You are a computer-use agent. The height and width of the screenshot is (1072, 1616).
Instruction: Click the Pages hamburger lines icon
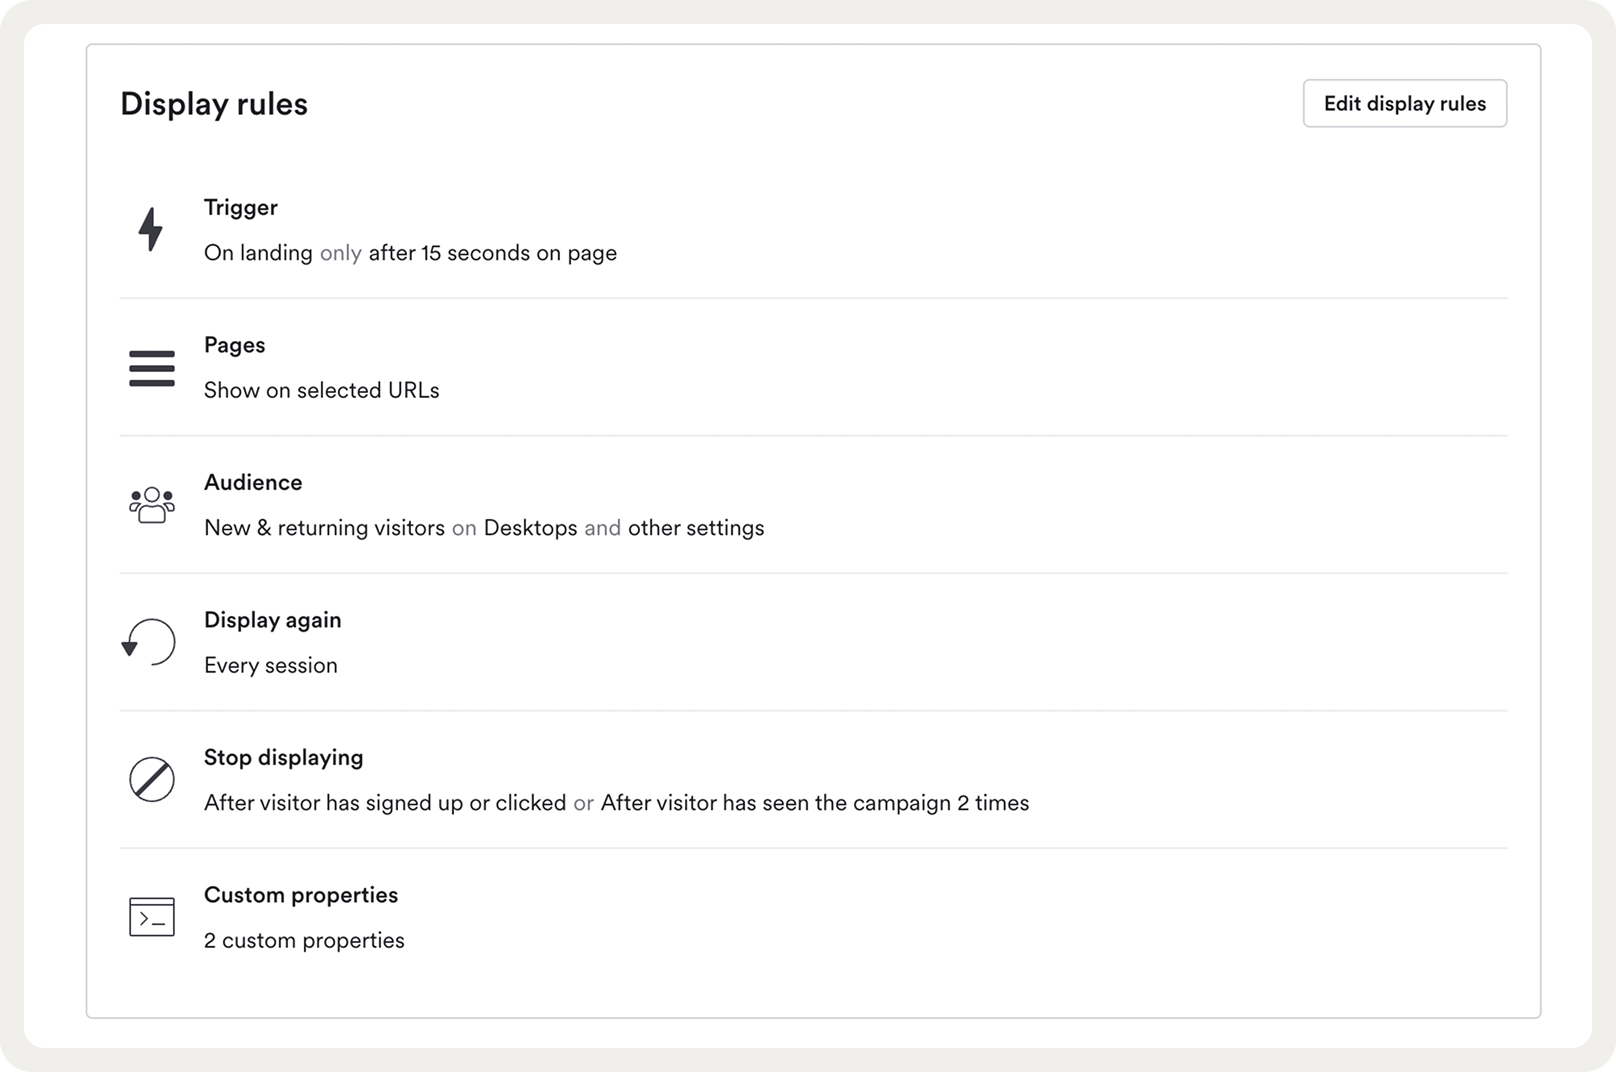pos(152,368)
